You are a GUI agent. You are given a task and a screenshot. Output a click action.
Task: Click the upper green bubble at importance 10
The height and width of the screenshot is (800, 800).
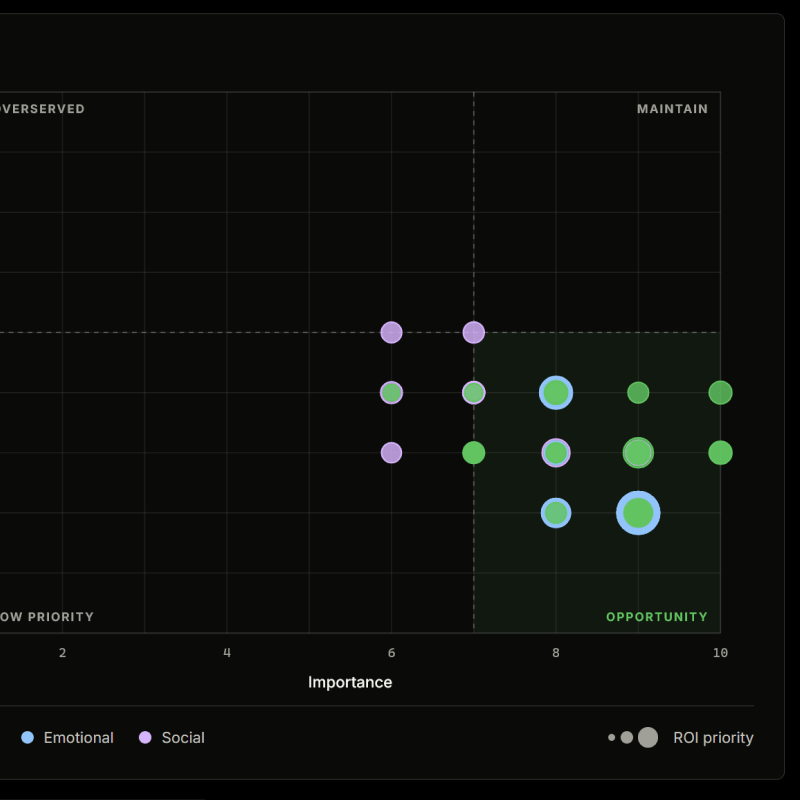coord(720,393)
